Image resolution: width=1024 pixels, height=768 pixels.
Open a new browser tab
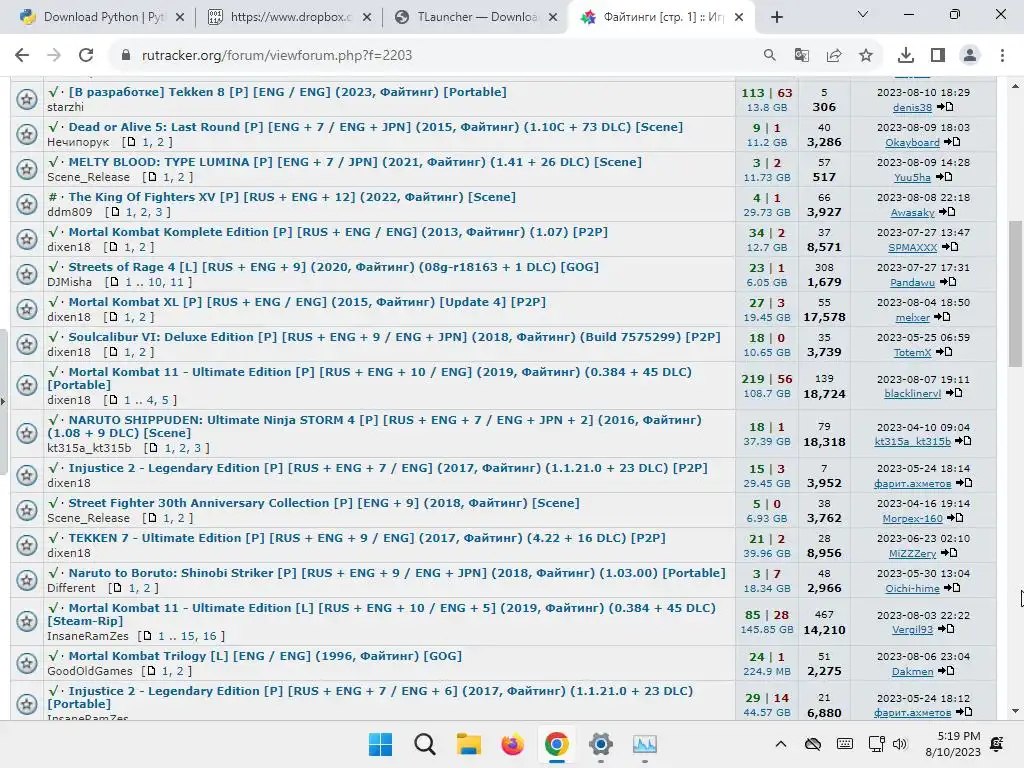(776, 17)
